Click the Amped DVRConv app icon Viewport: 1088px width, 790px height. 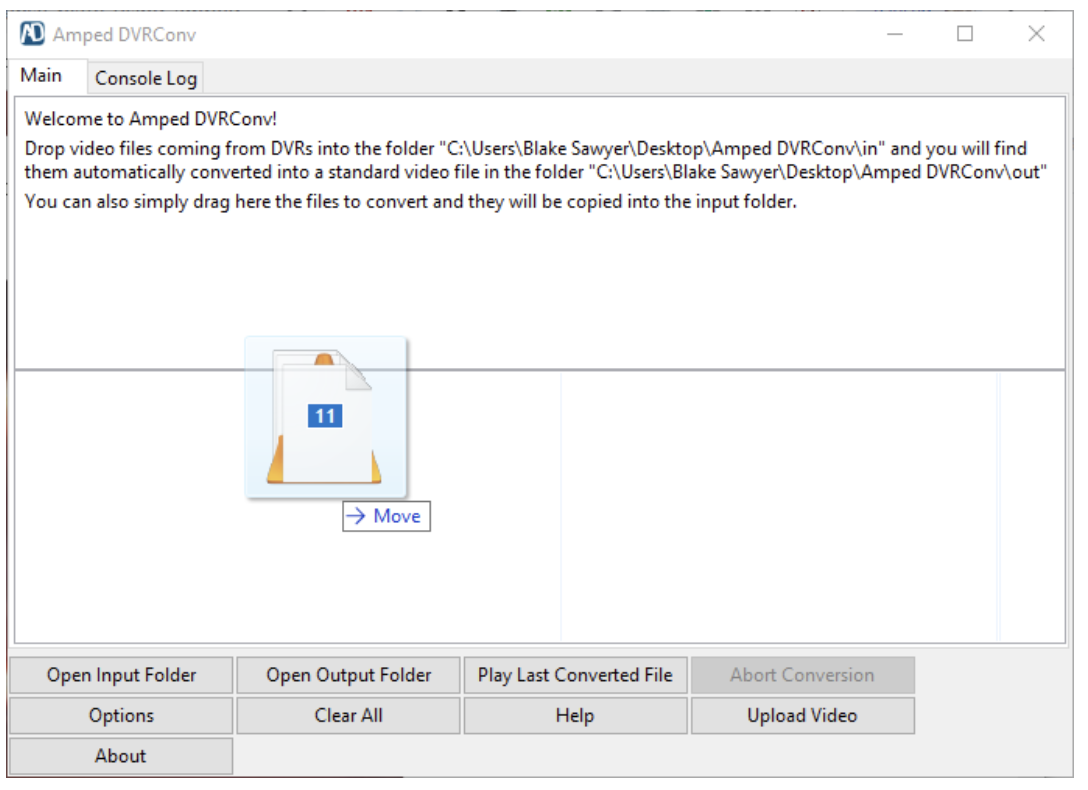tap(33, 33)
